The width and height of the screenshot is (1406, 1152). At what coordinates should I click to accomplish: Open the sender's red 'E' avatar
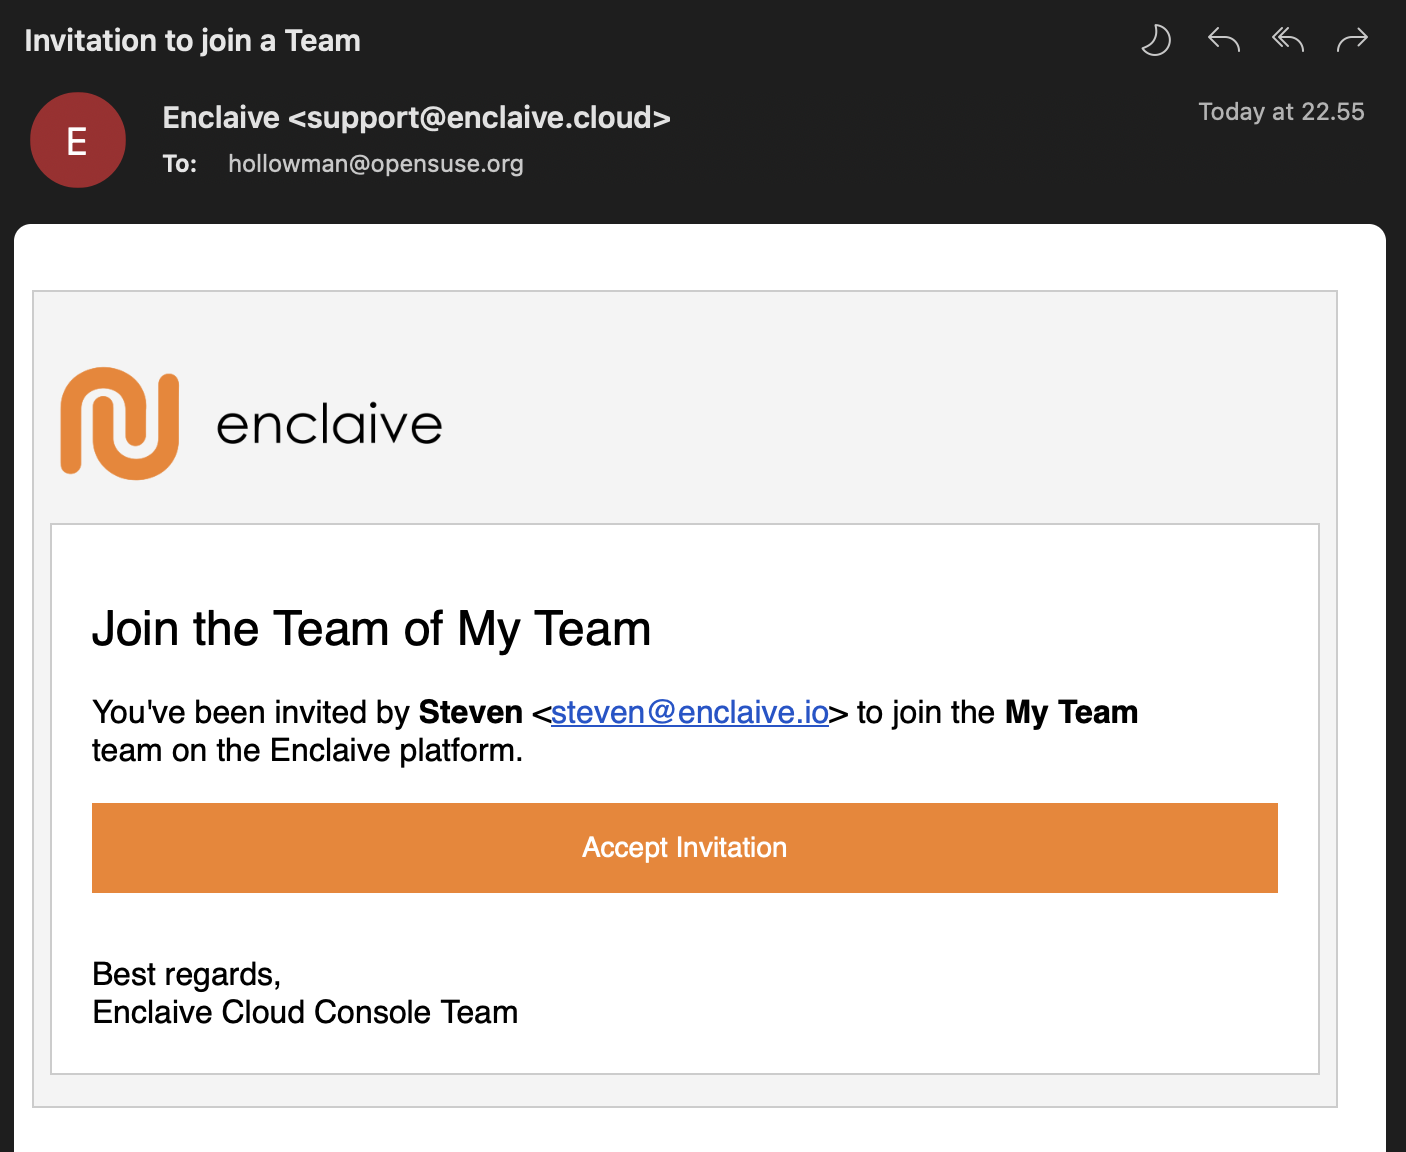pos(78,140)
